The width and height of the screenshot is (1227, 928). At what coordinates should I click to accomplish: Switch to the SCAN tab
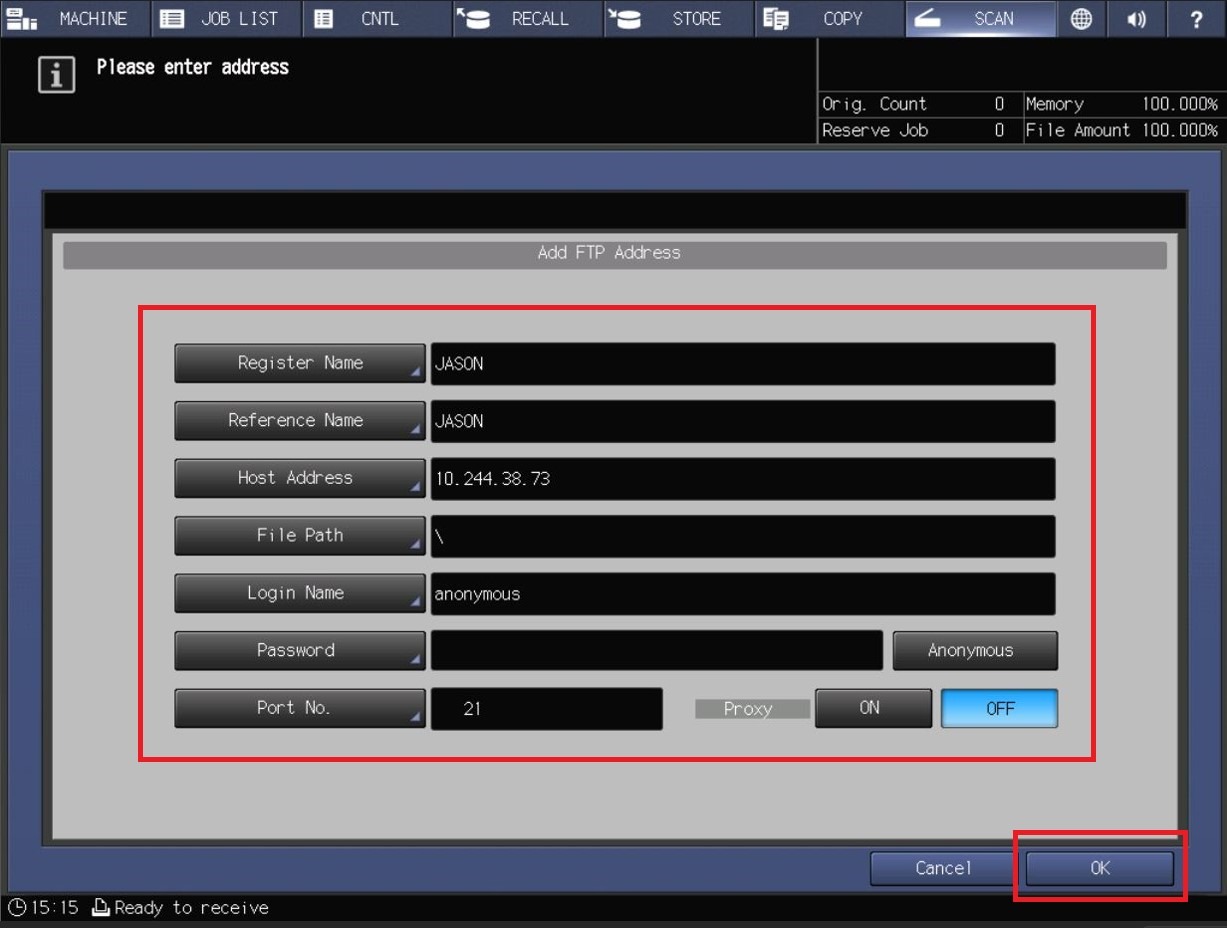pyautogui.click(x=981, y=18)
